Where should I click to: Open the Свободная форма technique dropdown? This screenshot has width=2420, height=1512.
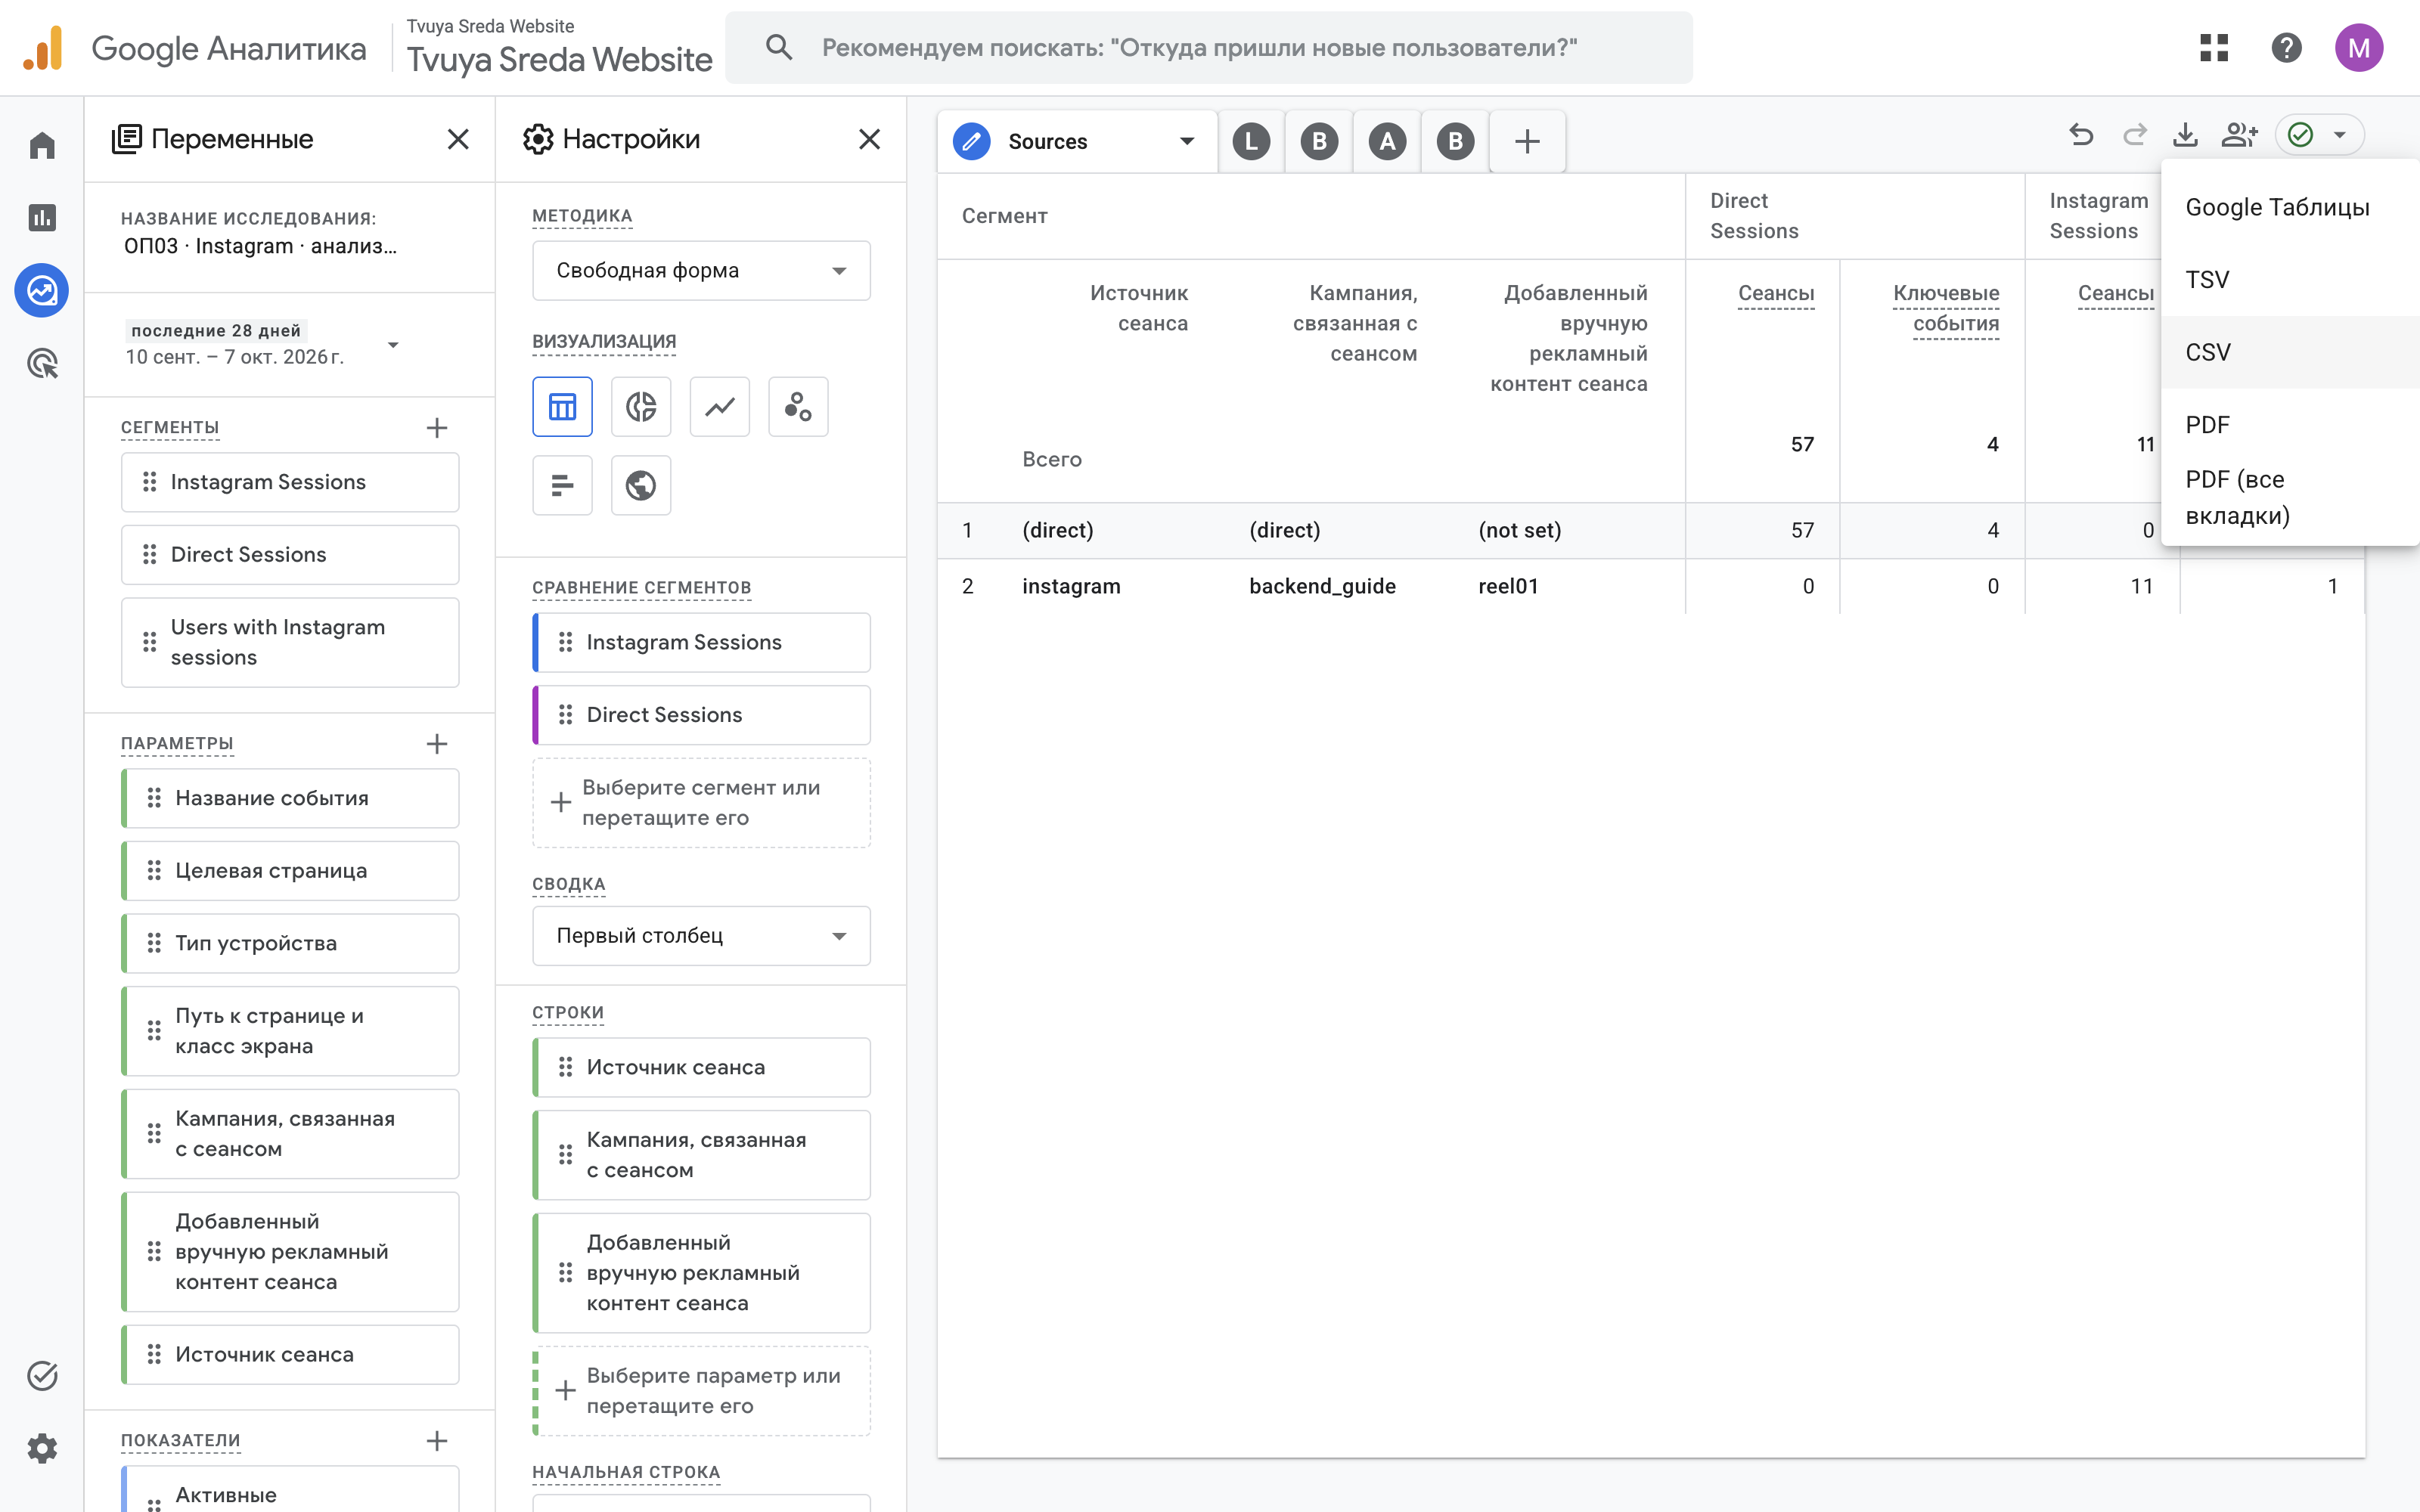pos(701,270)
